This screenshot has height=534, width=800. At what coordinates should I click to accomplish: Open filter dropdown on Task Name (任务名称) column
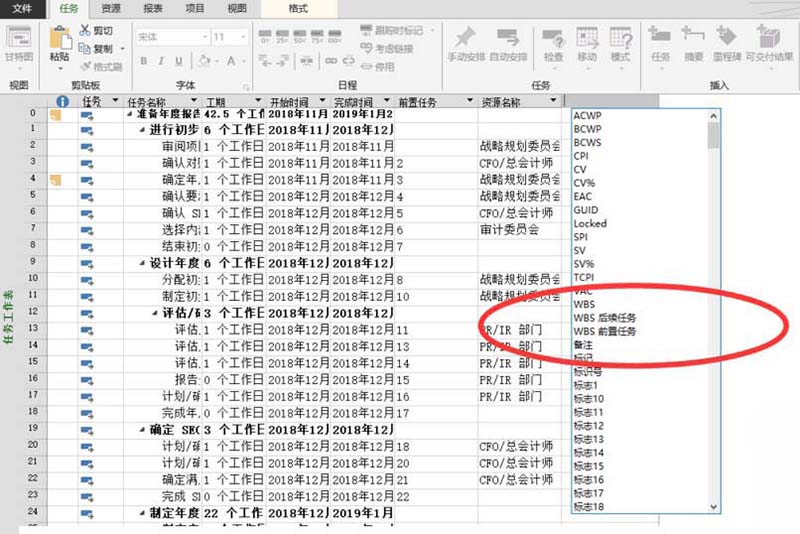[194, 100]
